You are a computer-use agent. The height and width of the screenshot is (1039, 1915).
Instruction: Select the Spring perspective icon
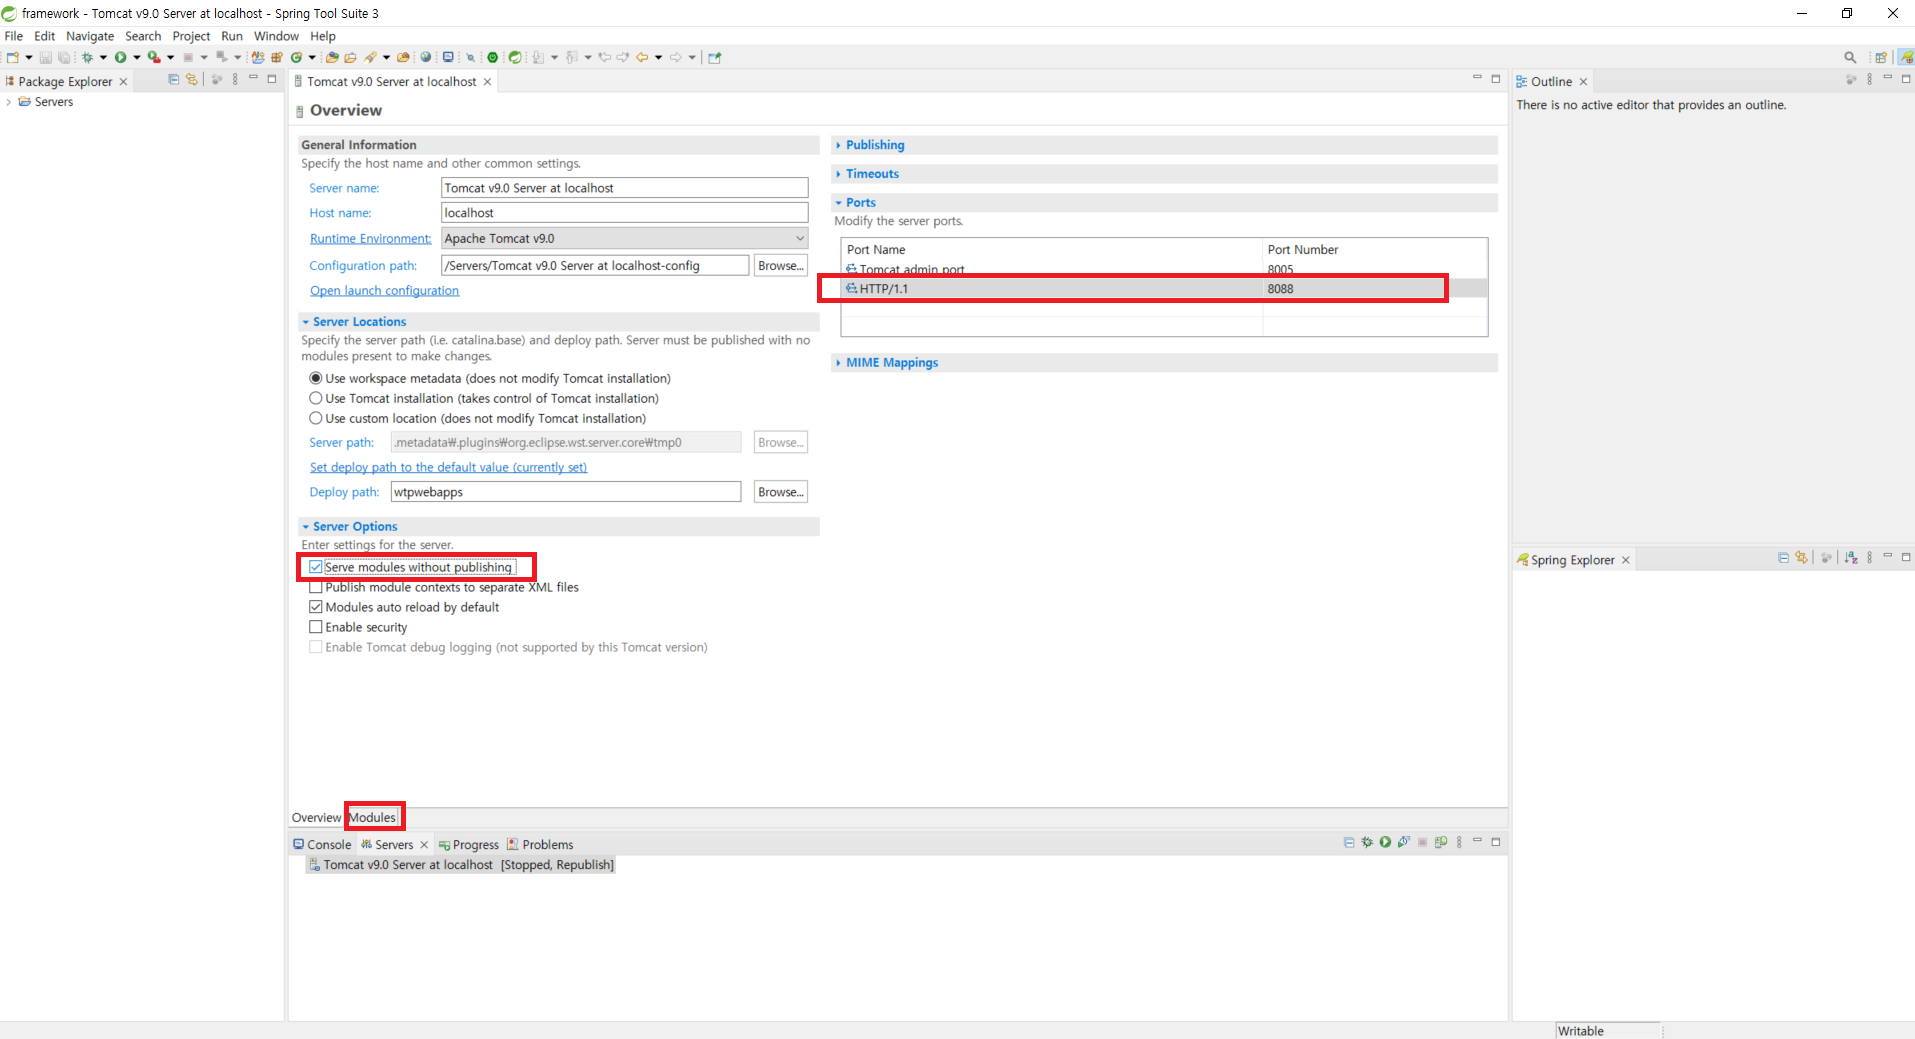(1906, 57)
